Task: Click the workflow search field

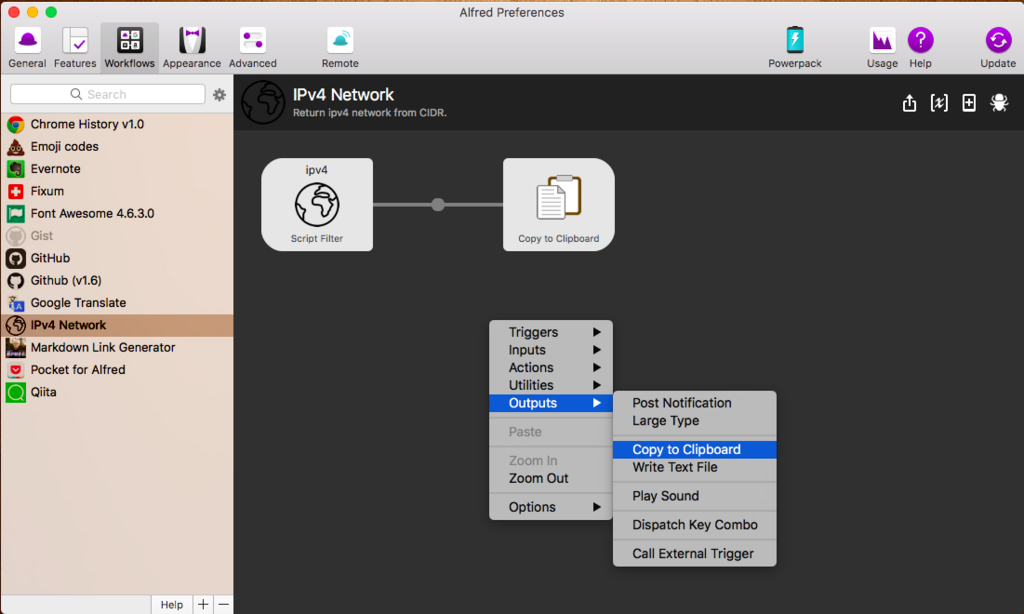Action: tap(108, 94)
